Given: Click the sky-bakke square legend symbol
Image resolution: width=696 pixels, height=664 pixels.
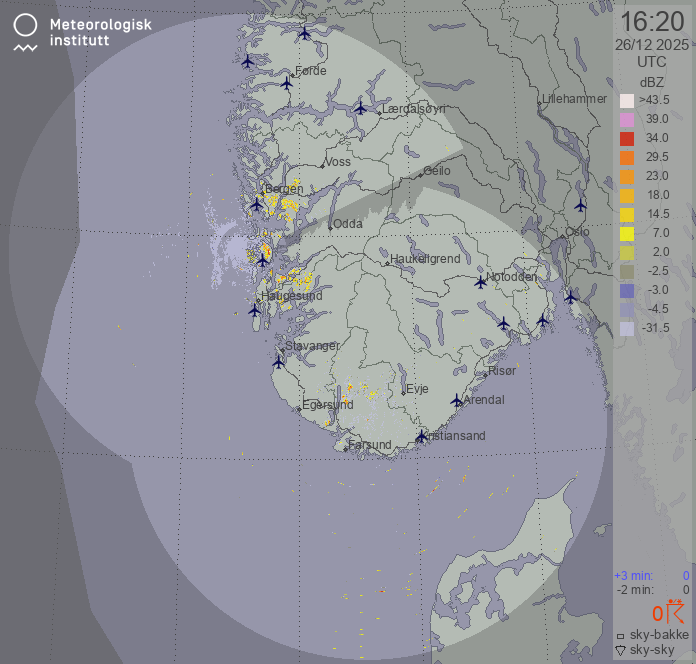Looking at the screenshot, I should click(x=620, y=636).
